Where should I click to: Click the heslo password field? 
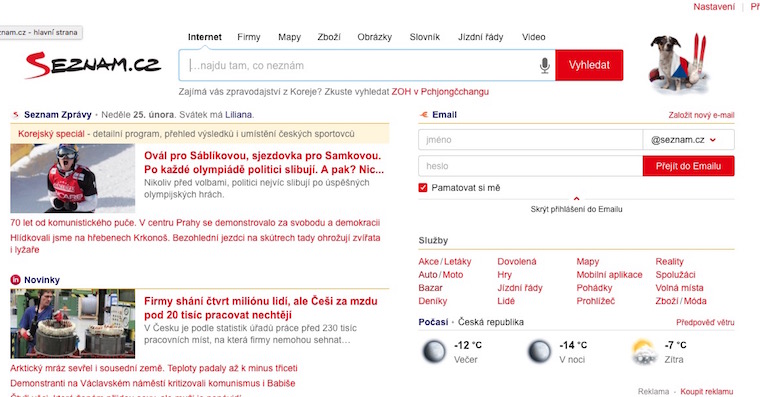(530, 166)
